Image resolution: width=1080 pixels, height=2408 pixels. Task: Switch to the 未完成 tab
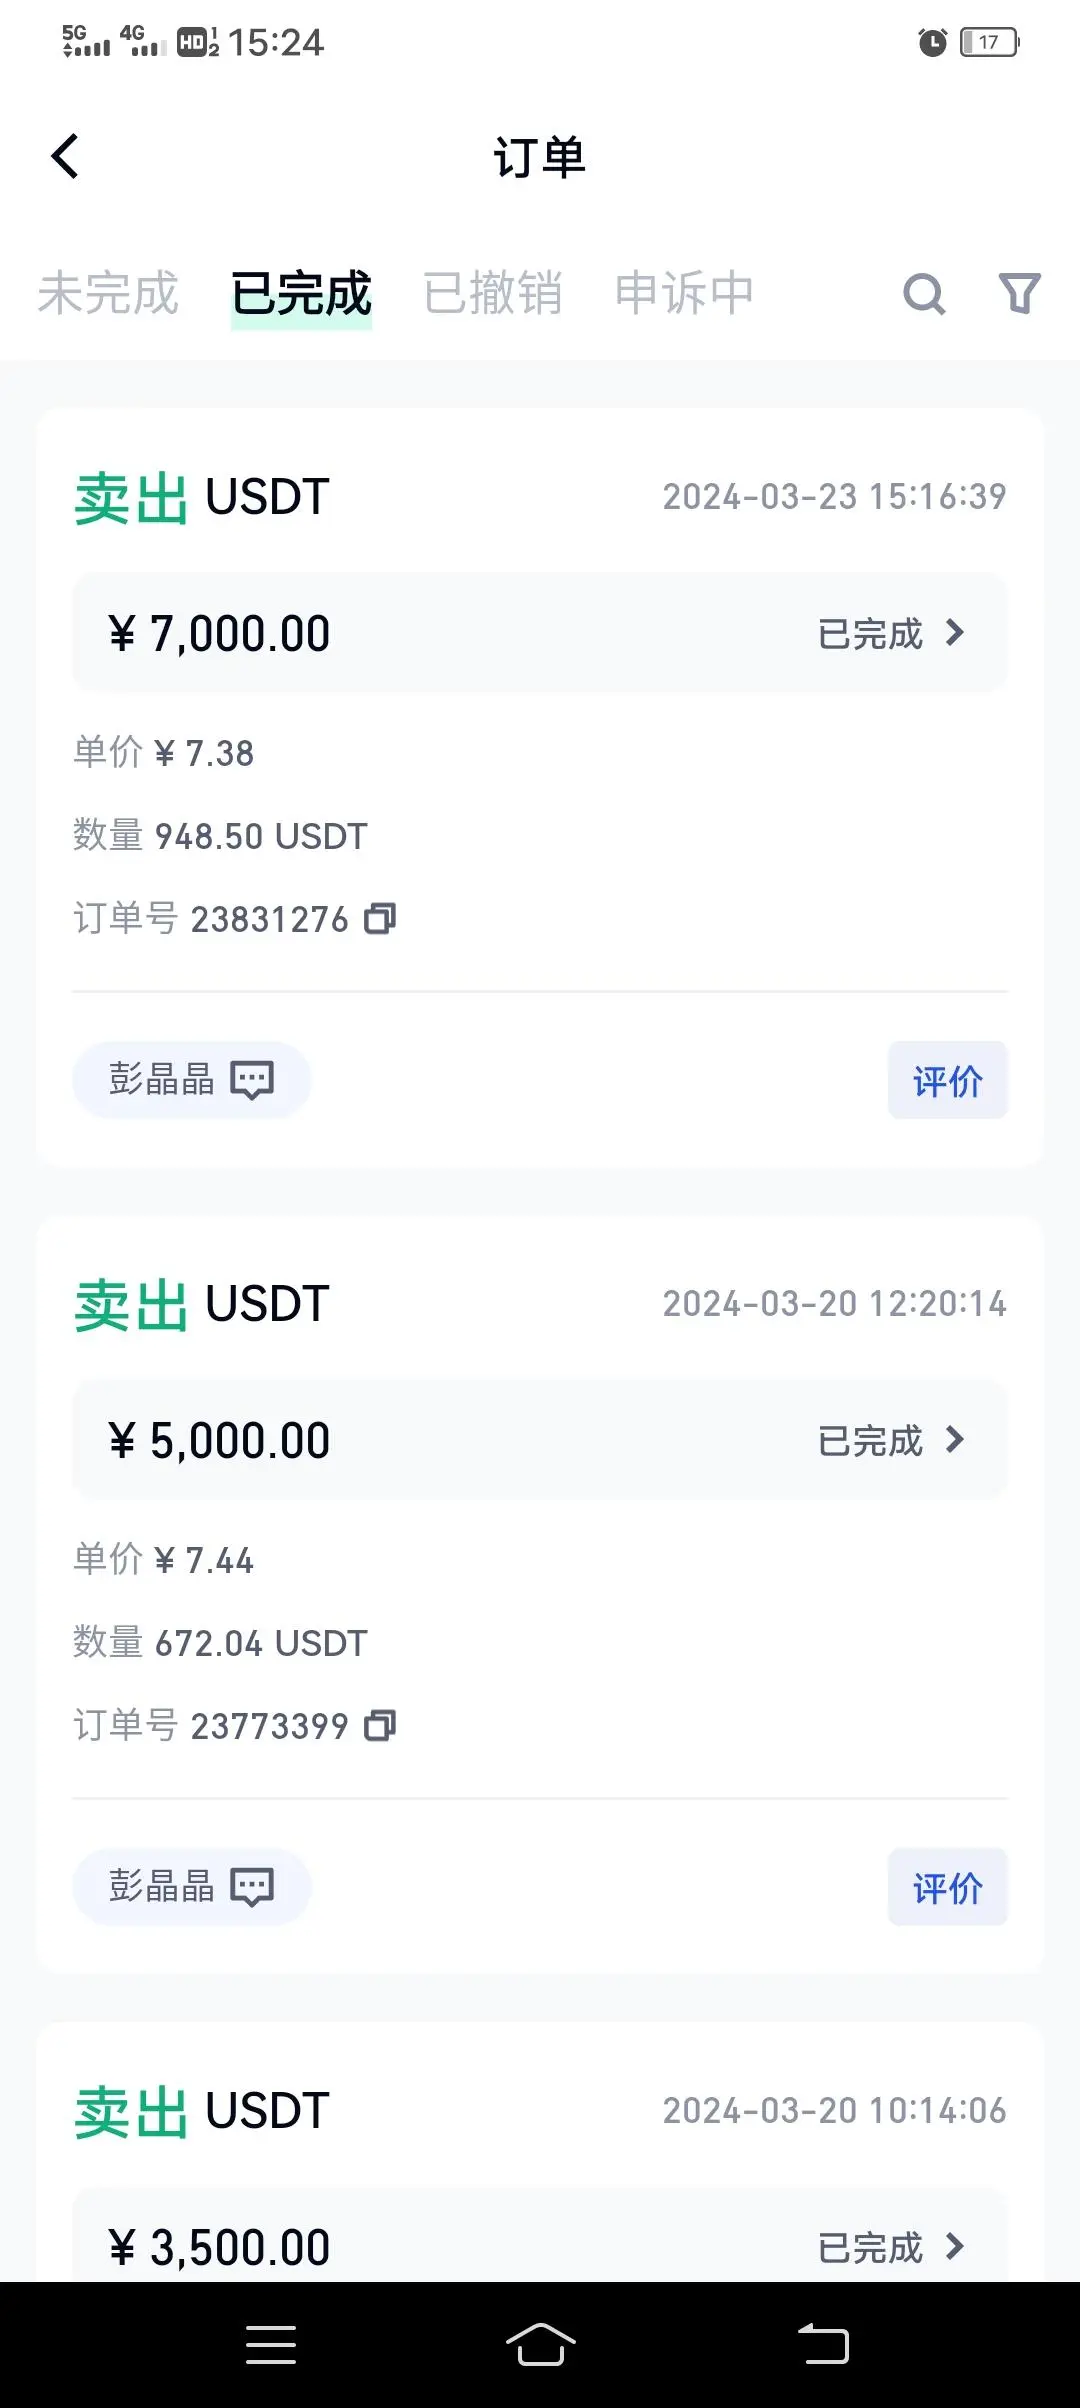pos(108,293)
